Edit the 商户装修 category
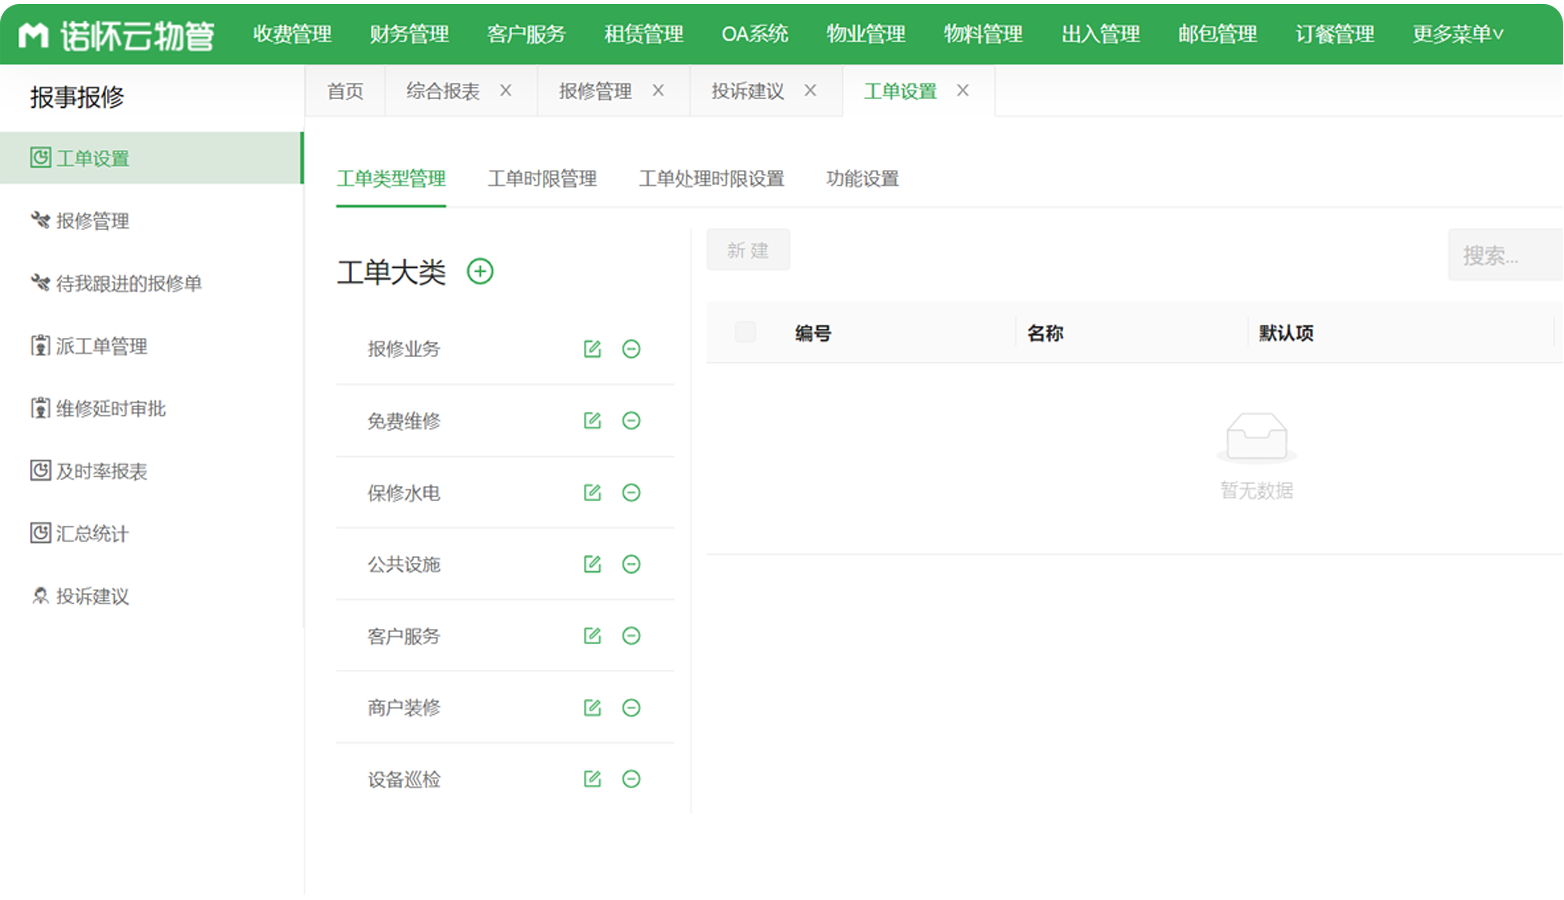Screen dimensions: 1564x900 tap(592, 708)
